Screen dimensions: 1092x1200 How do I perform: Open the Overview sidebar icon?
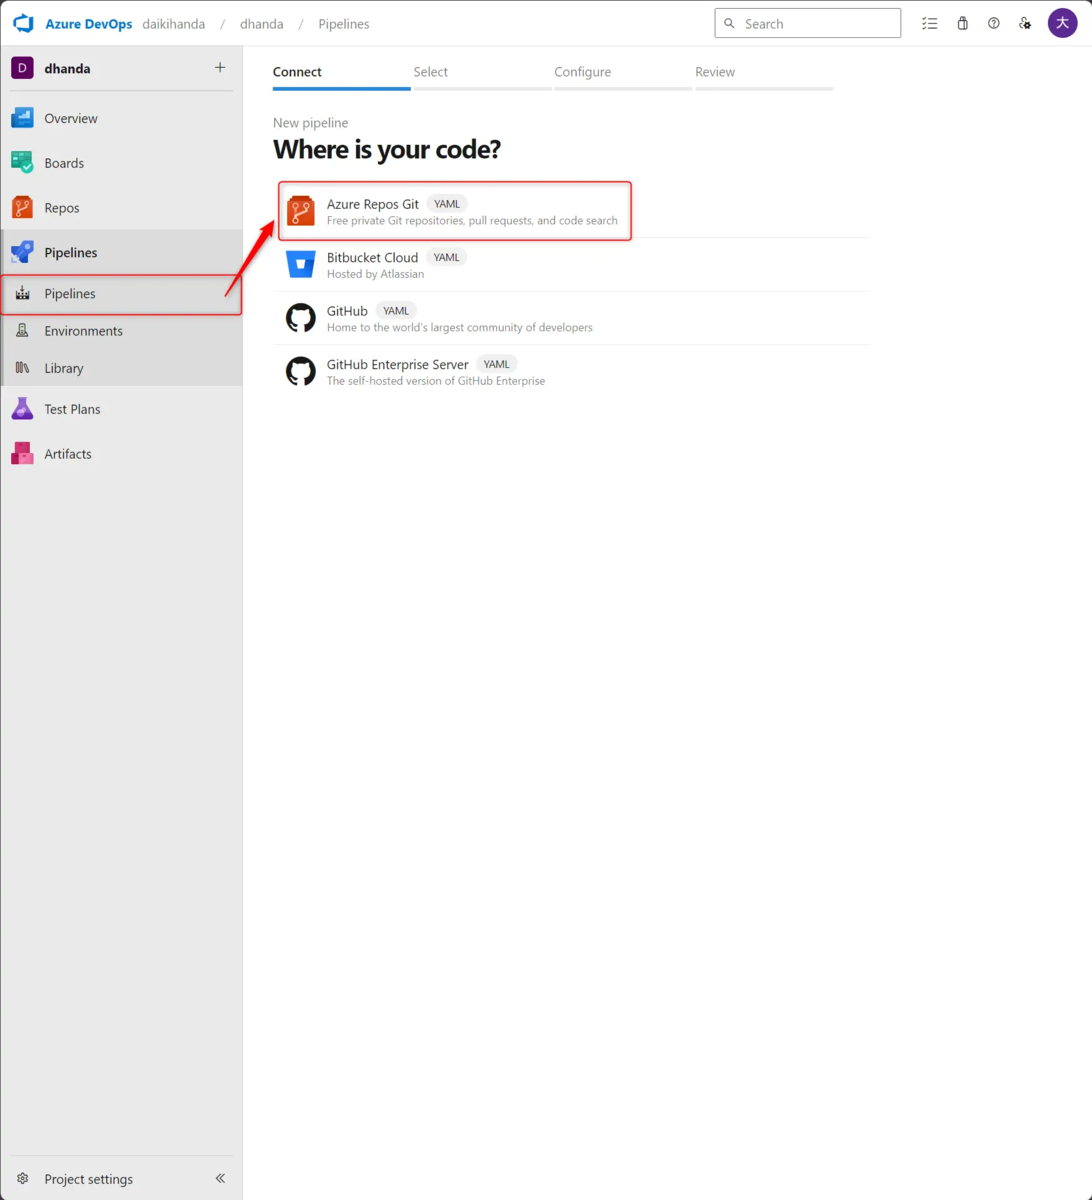pyautogui.click(x=22, y=118)
